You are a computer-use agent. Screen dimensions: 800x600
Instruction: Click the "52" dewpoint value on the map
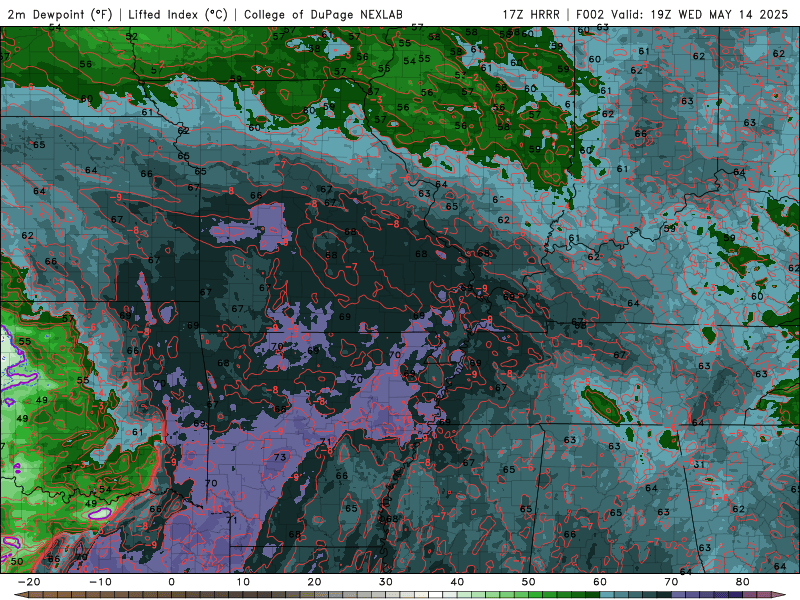tap(132, 36)
